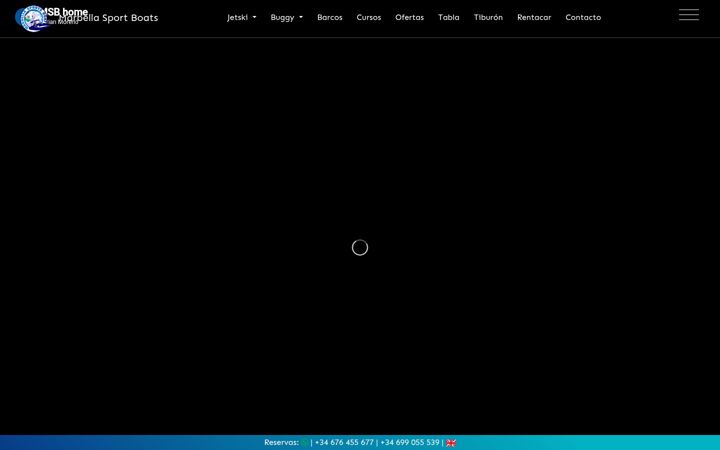Viewport: 720px width, 450px height.
Task: Select Tabla in the navigation
Action: coord(449,17)
